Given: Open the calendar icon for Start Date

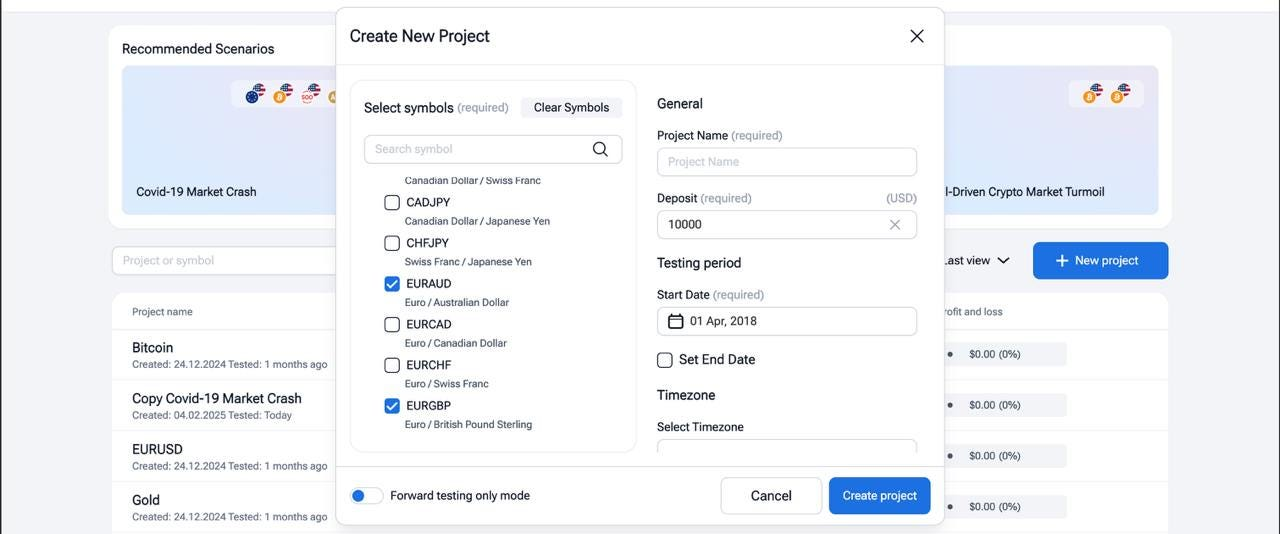Looking at the screenshot, I should 675,321.
